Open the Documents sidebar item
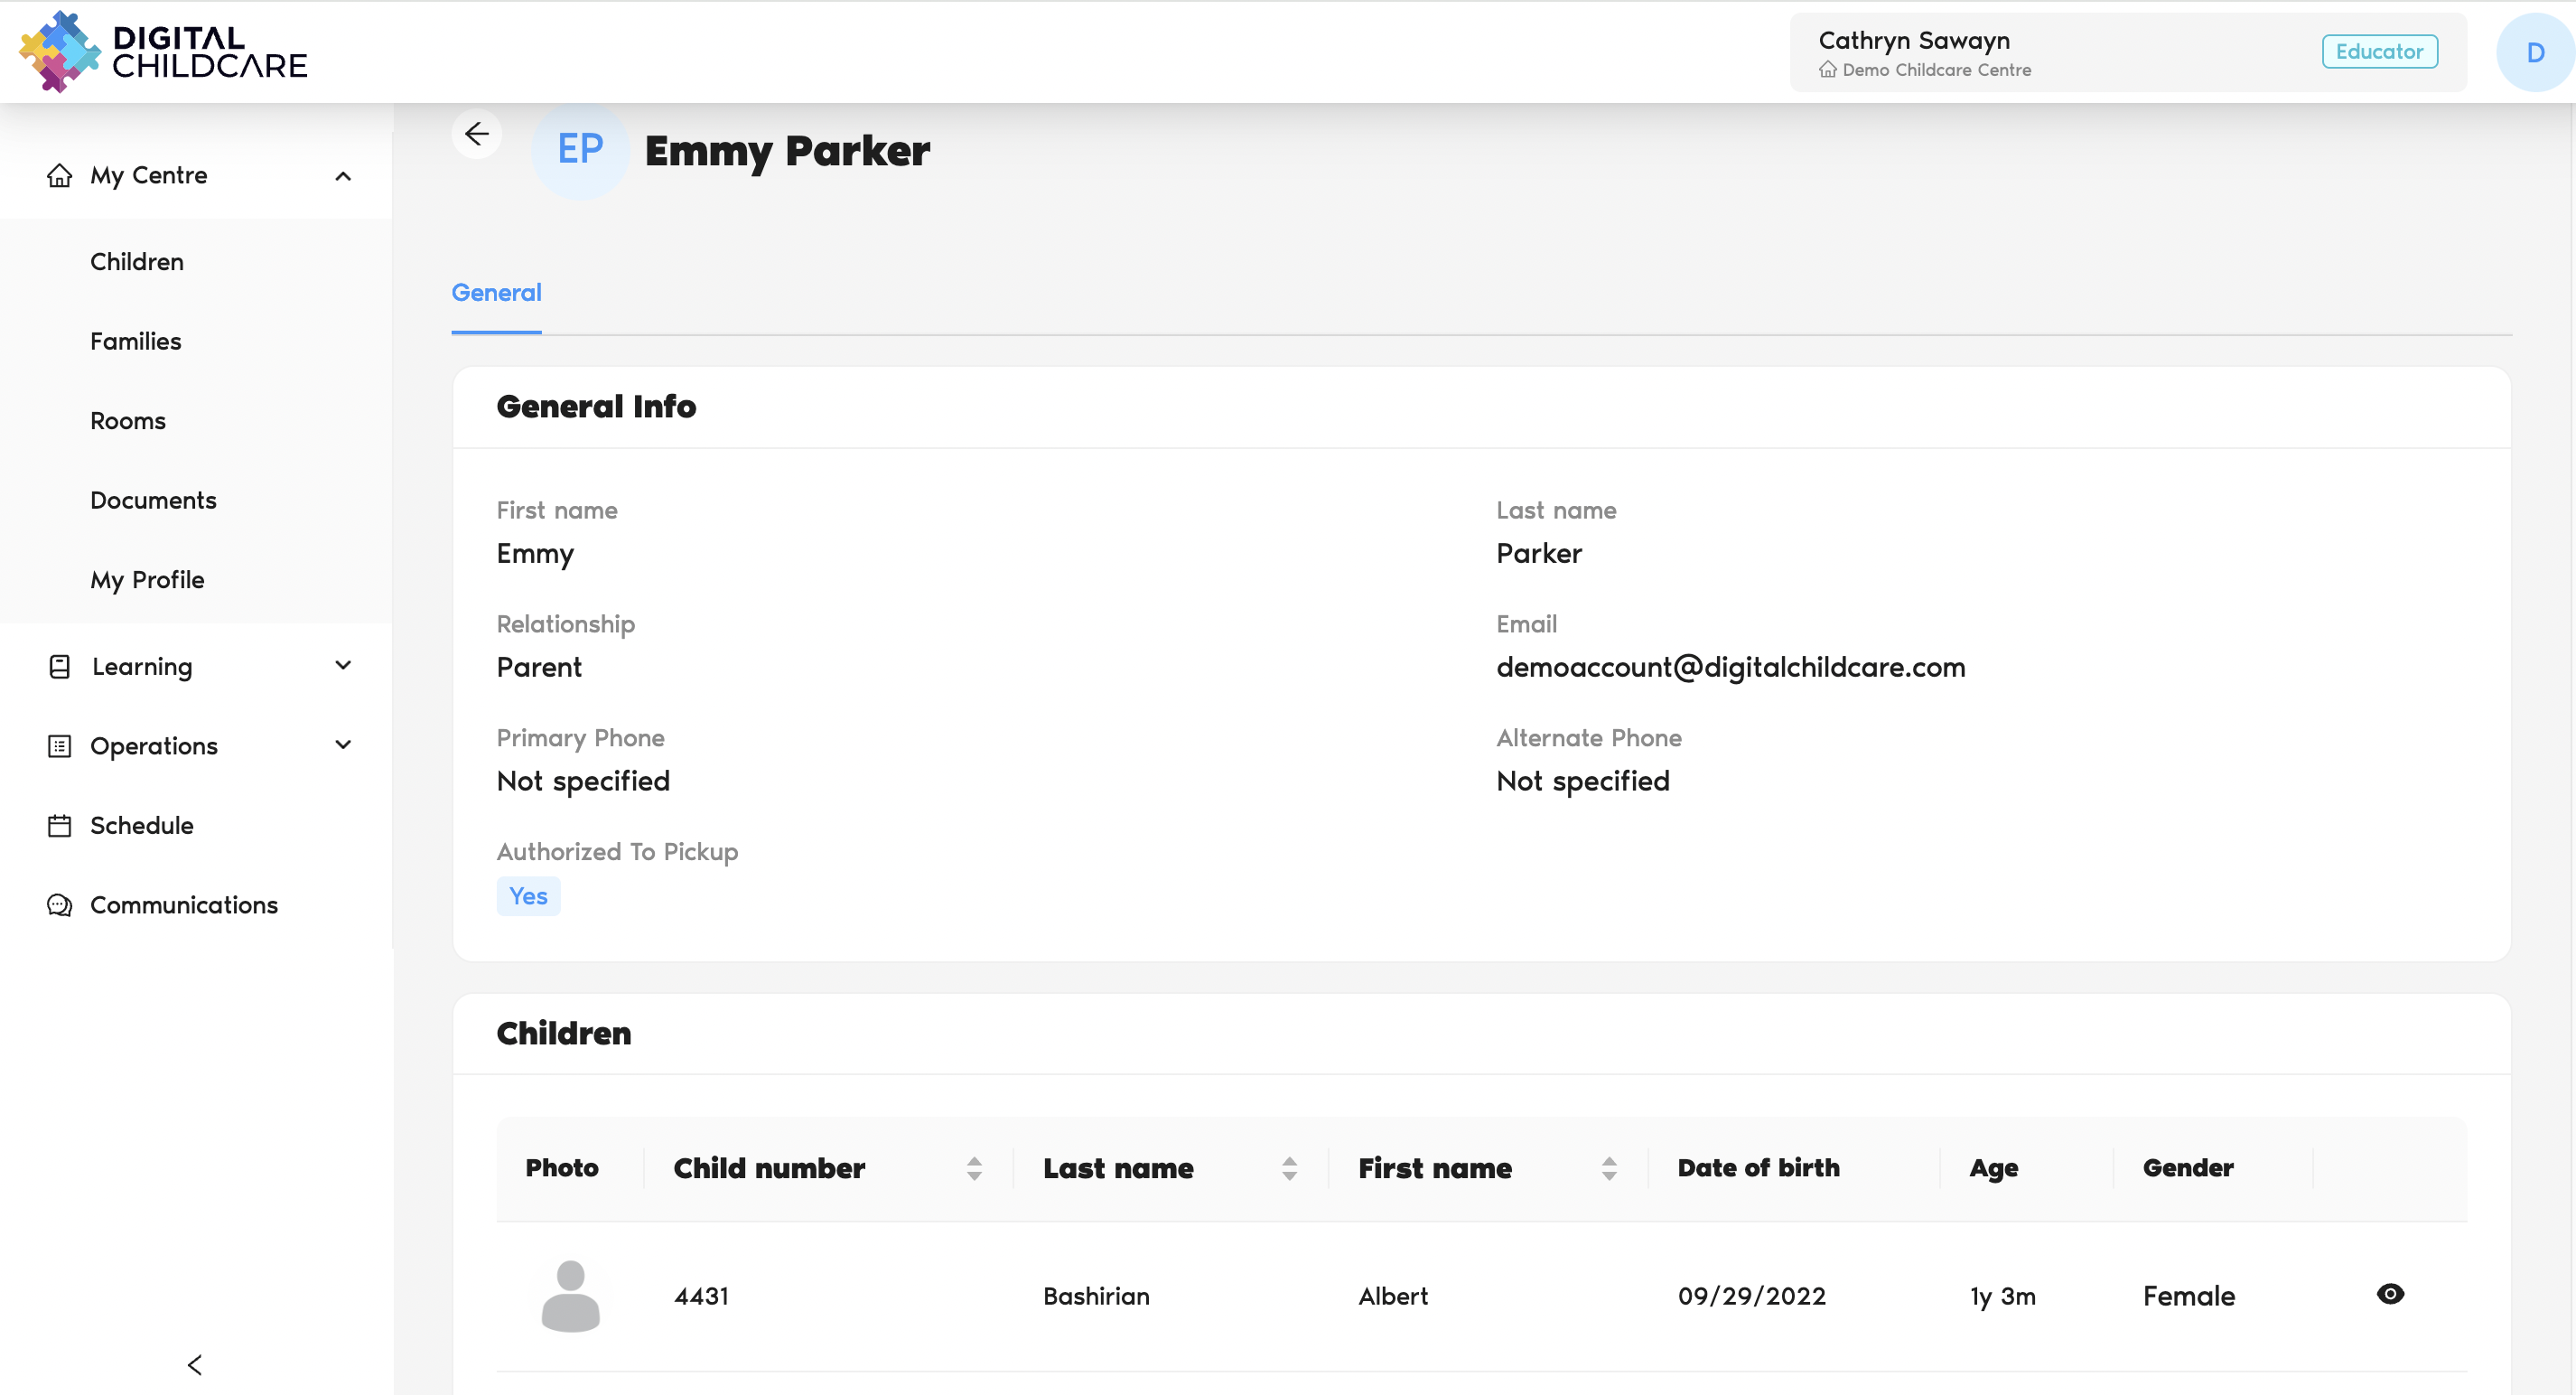This screenshot has width=2576, height=1395. point(153,500)
